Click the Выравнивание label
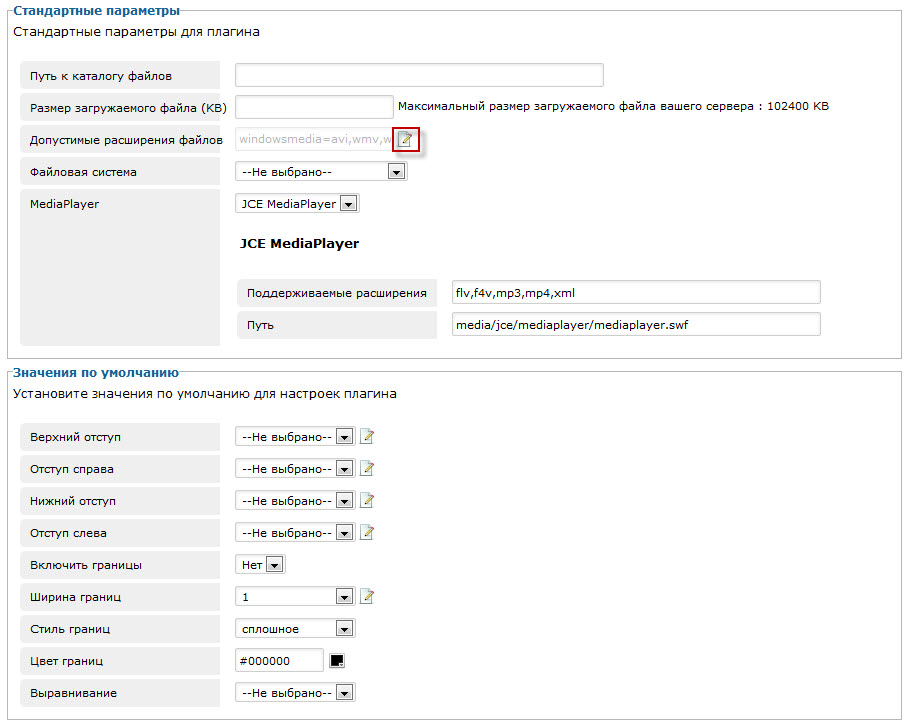 click(74, 693)
